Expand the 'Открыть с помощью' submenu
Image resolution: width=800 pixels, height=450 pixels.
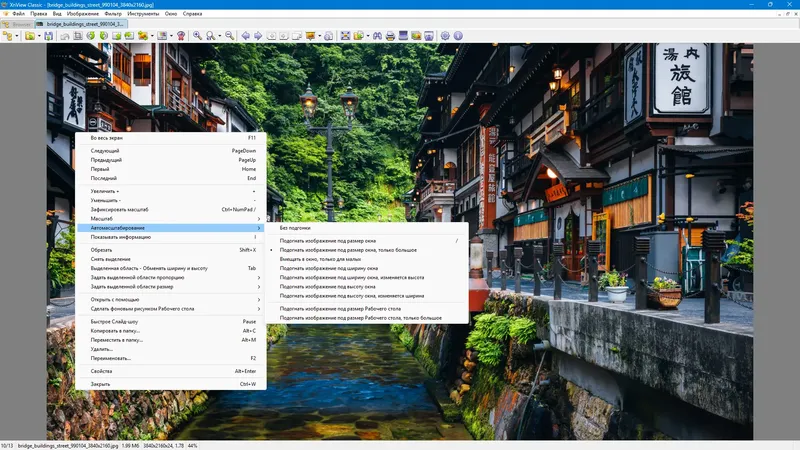point(116,299)
